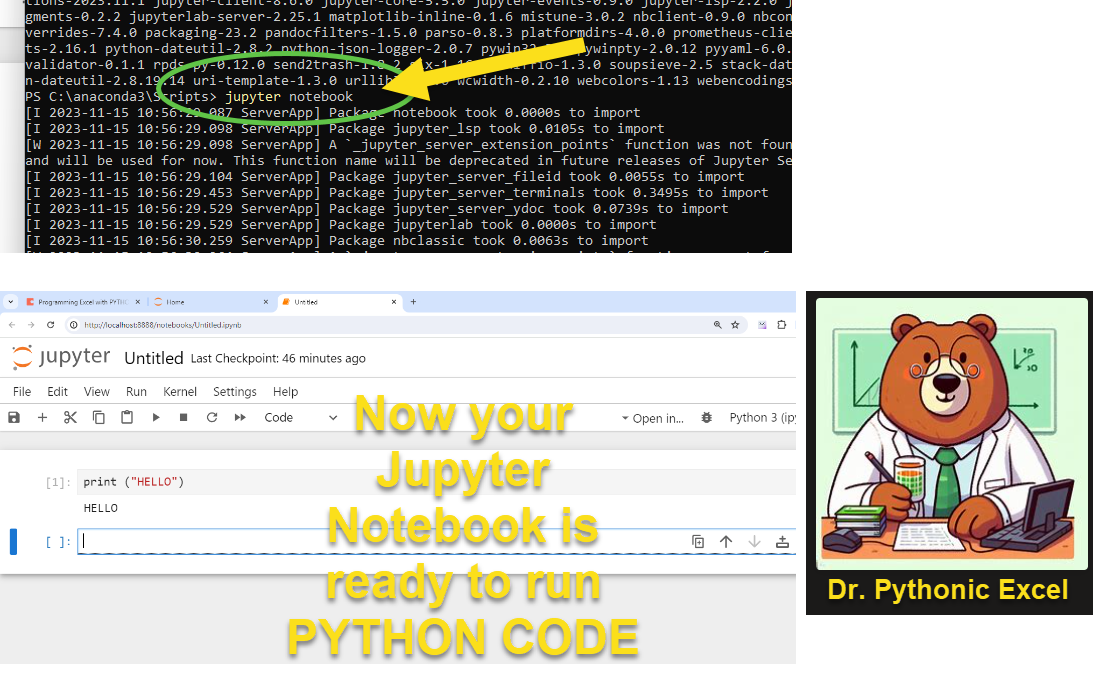Image resolution: width=1093 pixels, height=677 pixels.
Task: Open a new browser tab with the plus button
Action: point(413,302)
